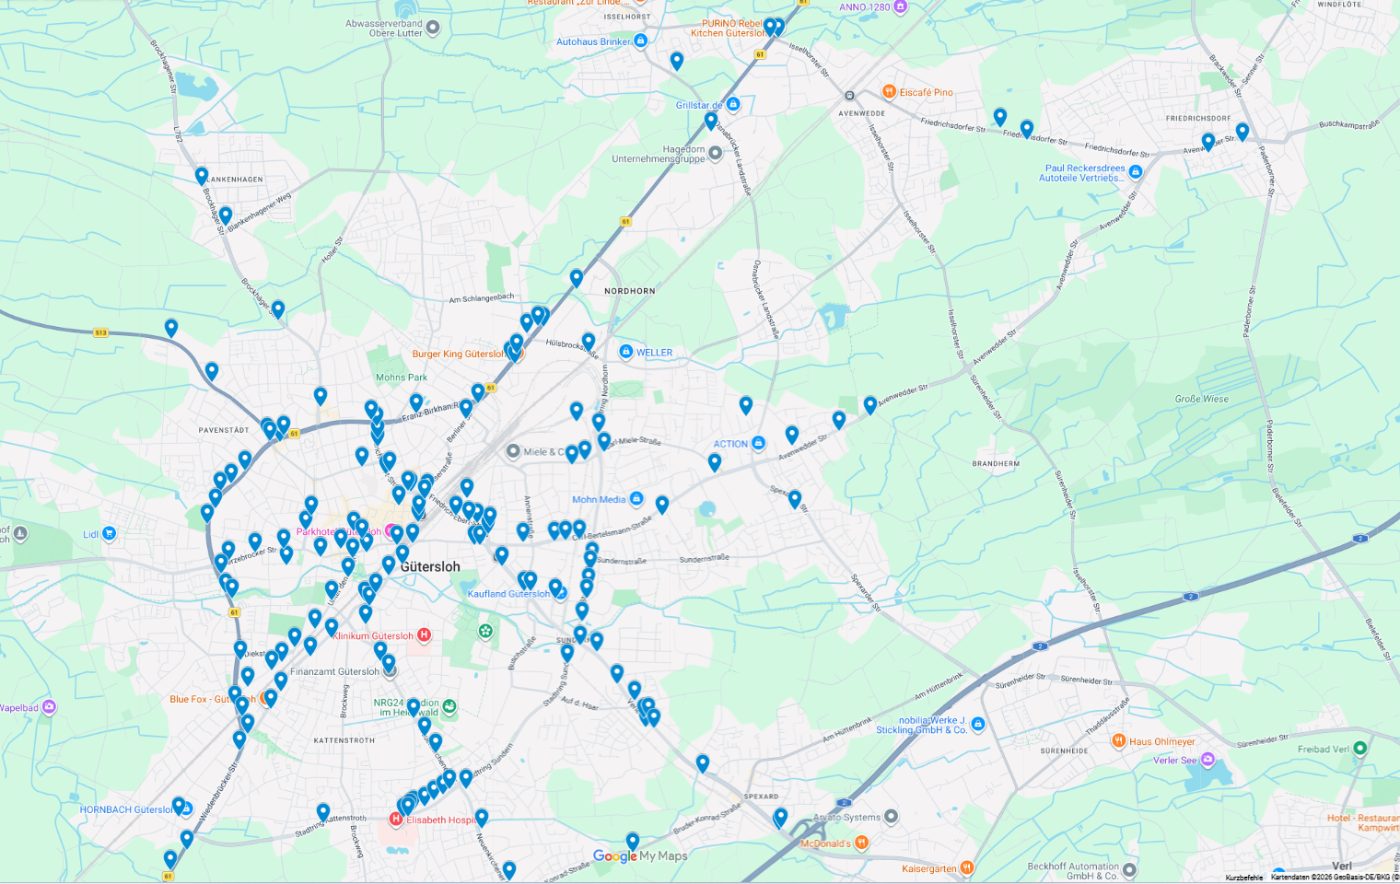Select the Verler See attraction icon
Viewport: 1400px width, 884px height.
(x=1207, y=760)
